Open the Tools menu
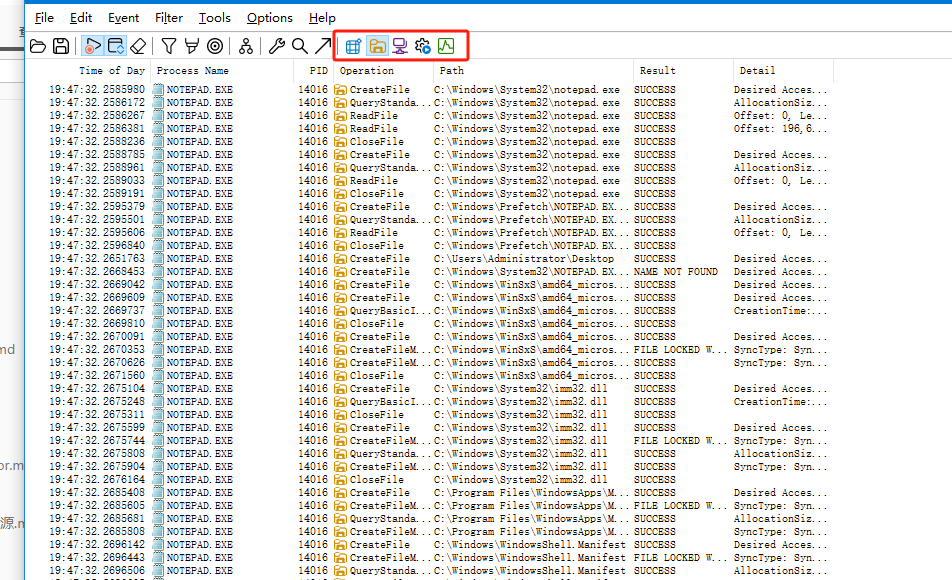This screenshot has width=952, height=580. click(214, 18)
